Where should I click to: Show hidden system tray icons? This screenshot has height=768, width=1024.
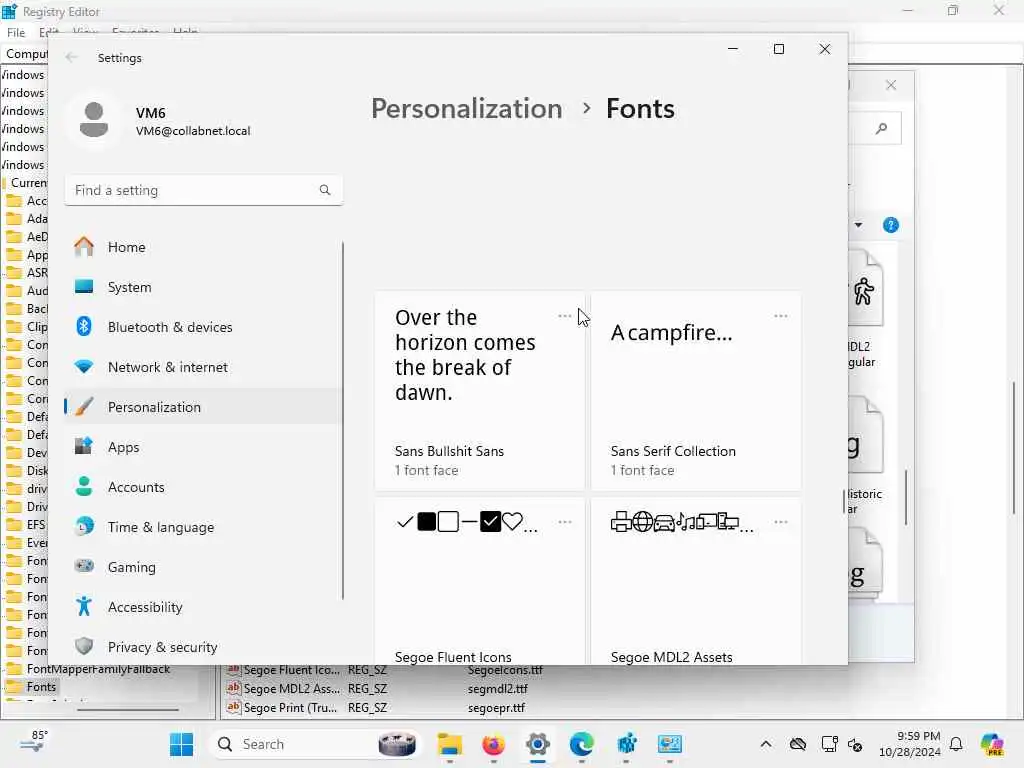click(x=766, y=744)
